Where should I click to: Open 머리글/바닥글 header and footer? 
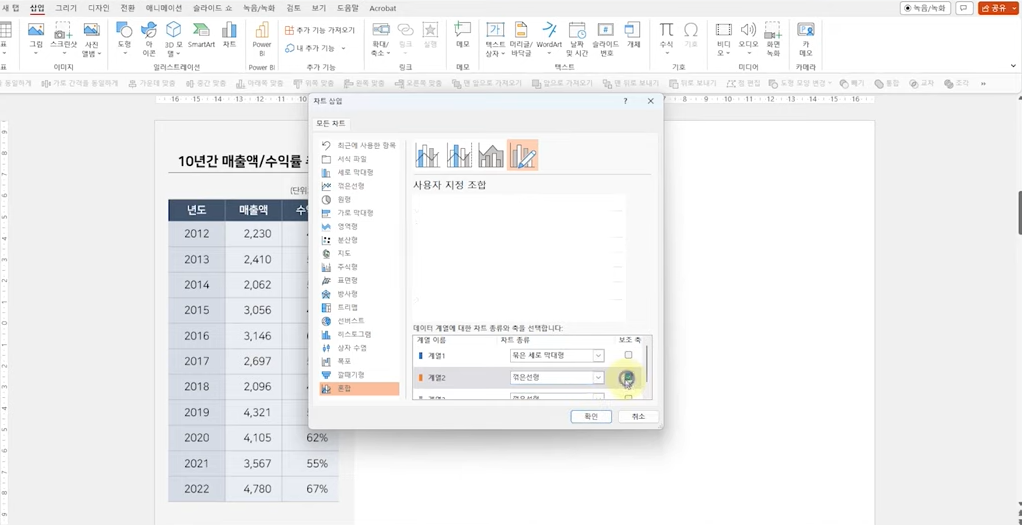(x=521, y=38)
